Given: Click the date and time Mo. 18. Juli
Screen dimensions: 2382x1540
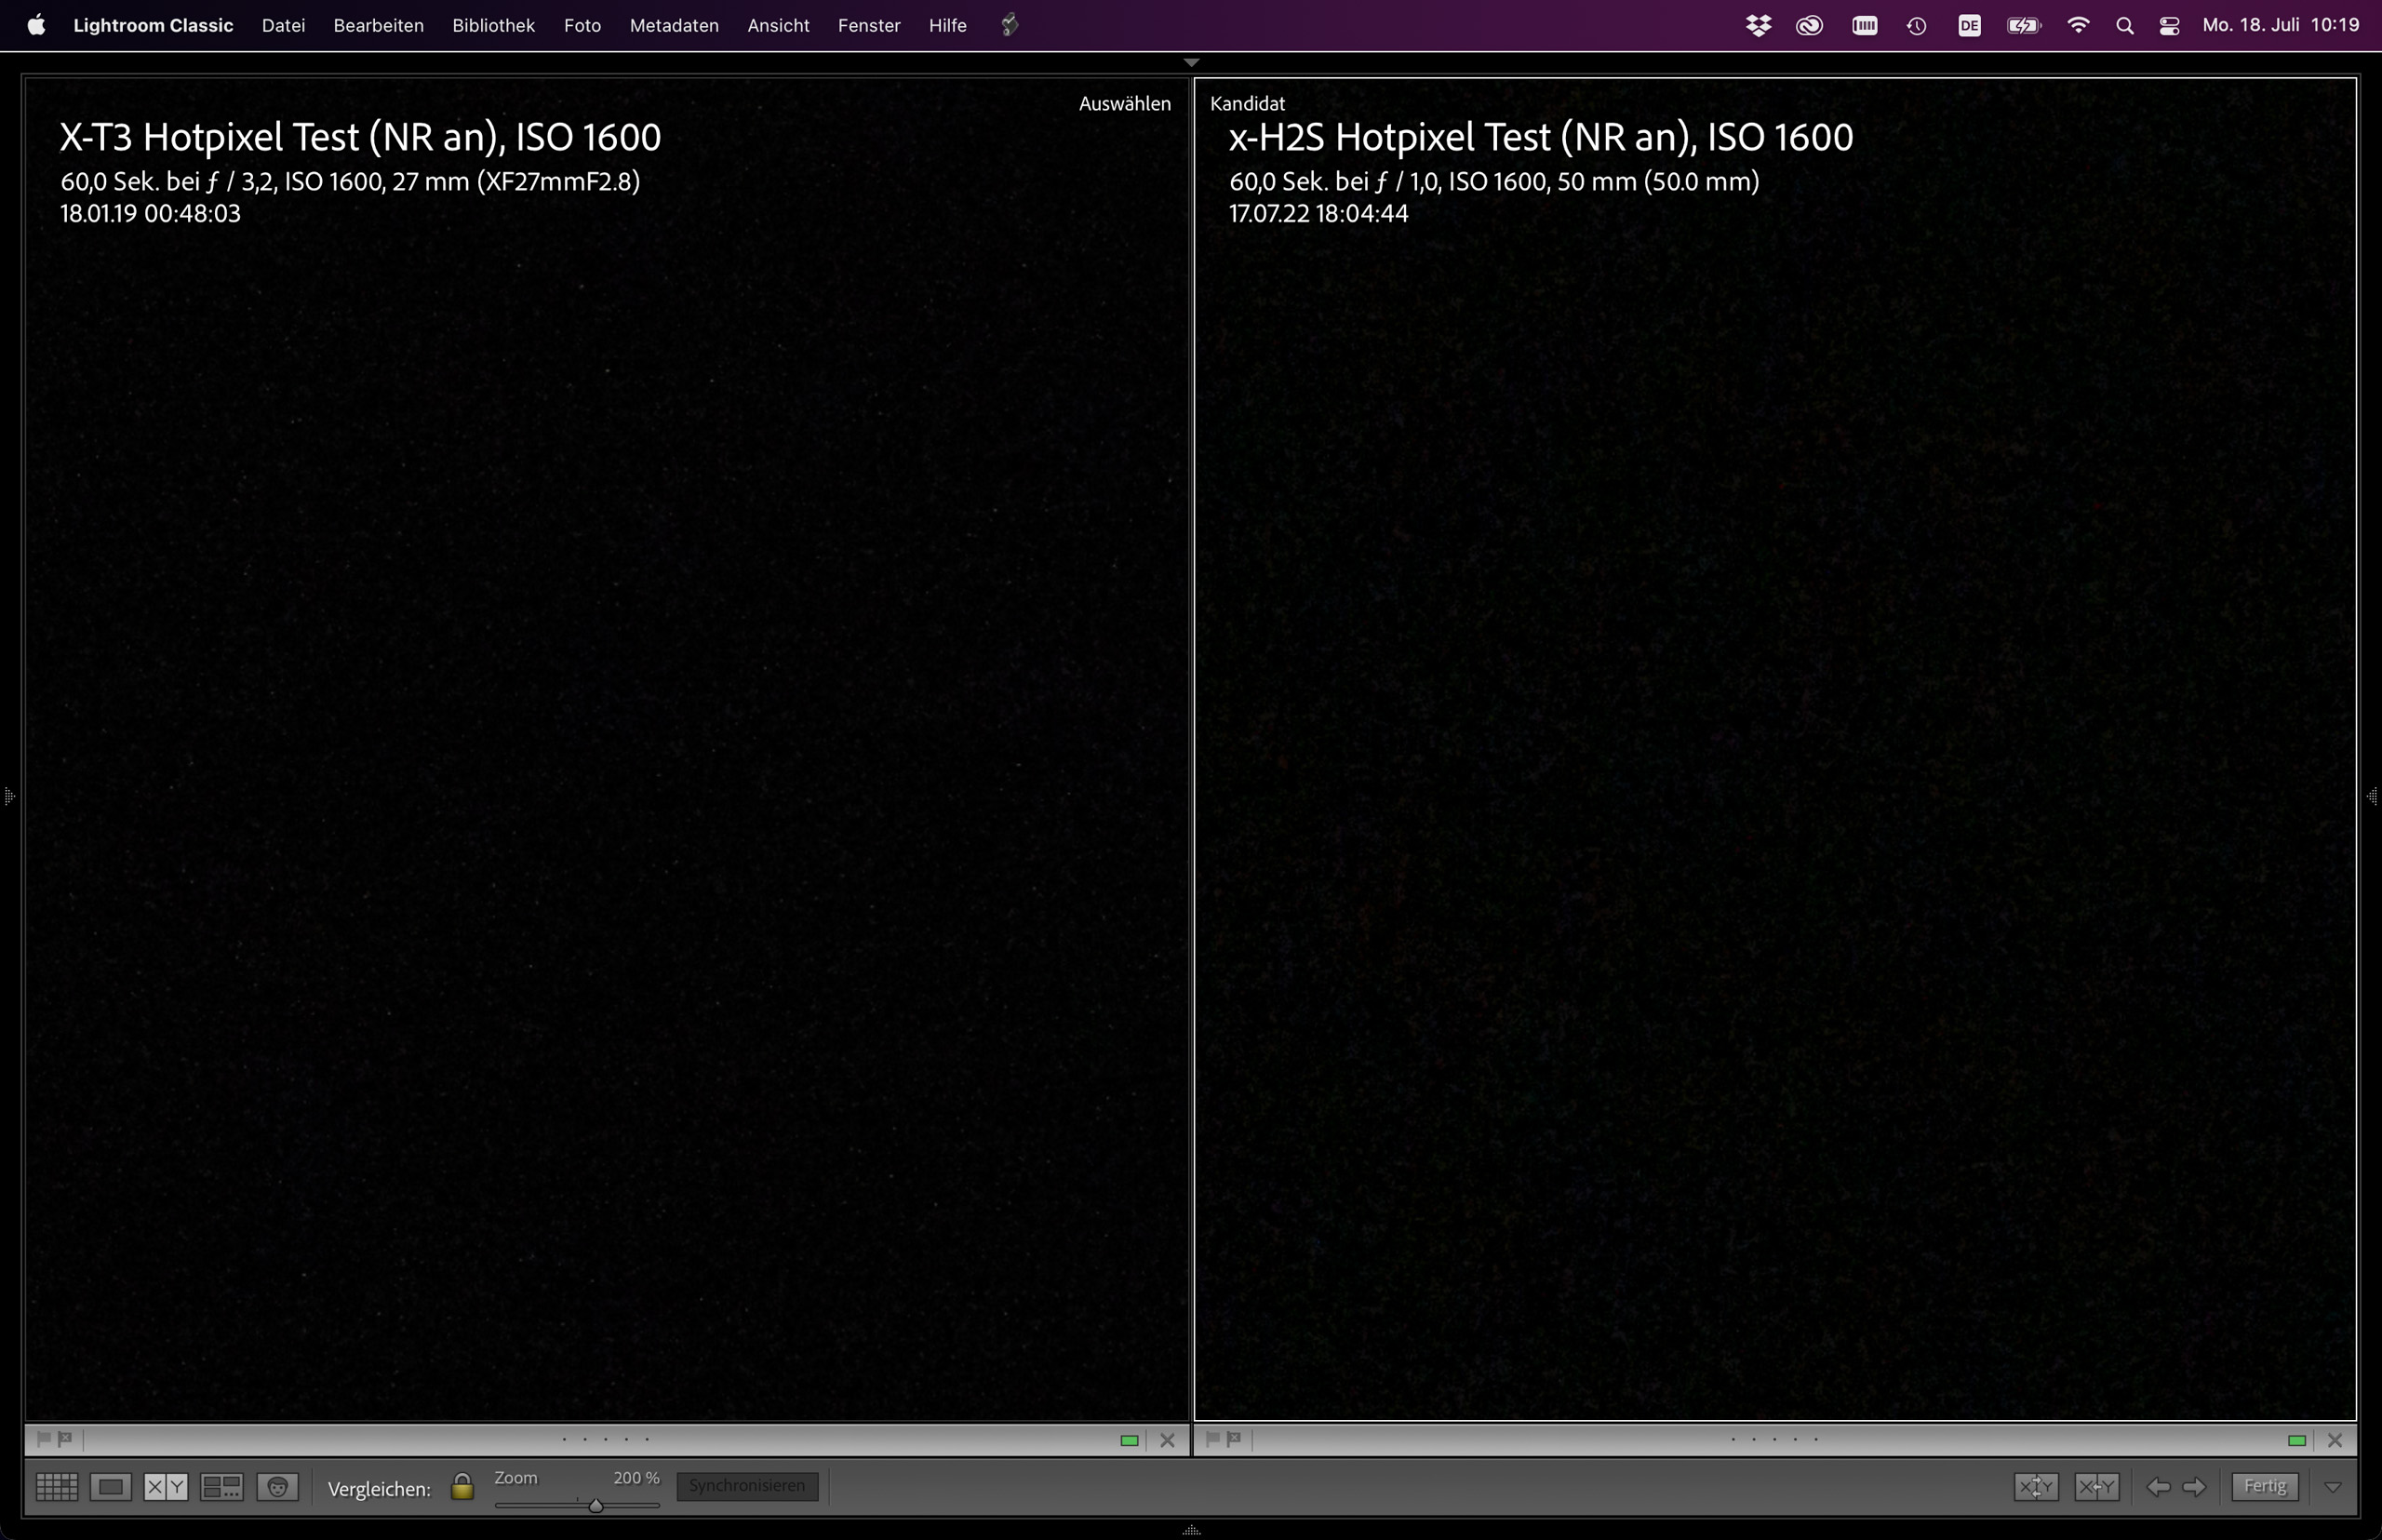Looking at the screenshot, I should click(2281, 25).
